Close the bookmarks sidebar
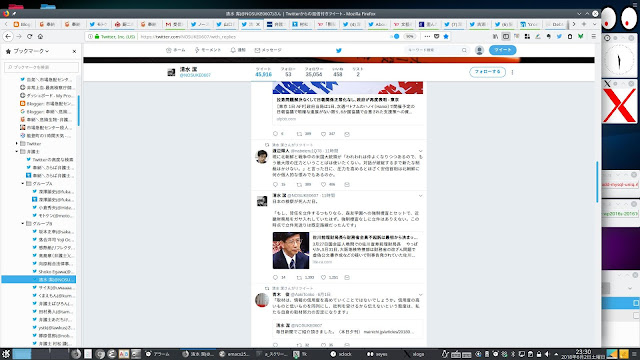Viewport: 640px width, 360px height. pyautogui.click(x=74, y=51)
